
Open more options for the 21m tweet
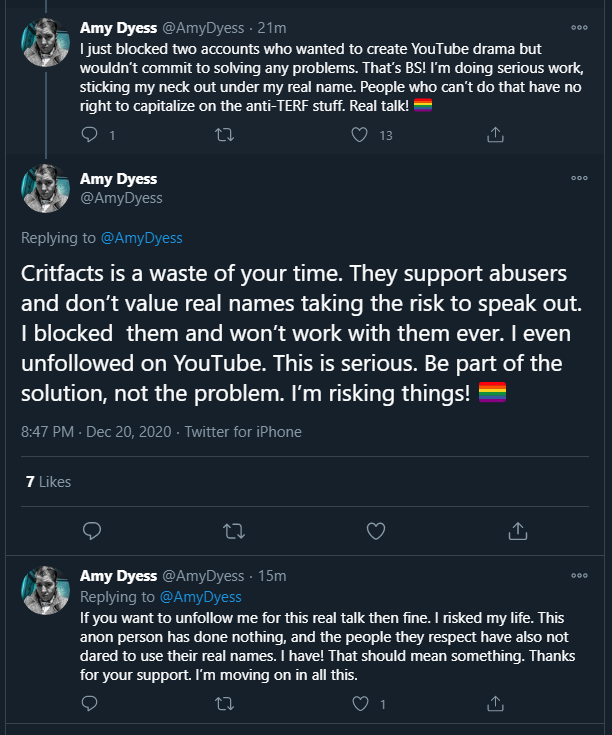(579, 28)
